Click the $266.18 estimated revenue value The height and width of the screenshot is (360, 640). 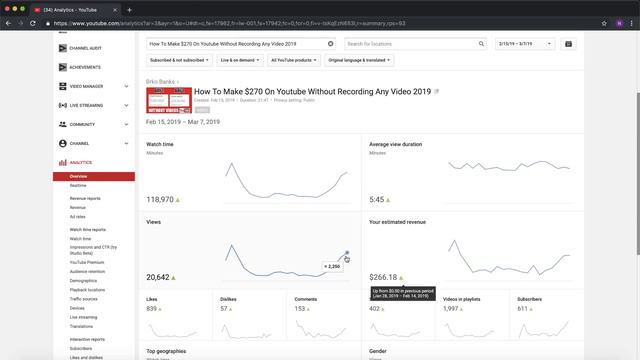click(383, 277)
